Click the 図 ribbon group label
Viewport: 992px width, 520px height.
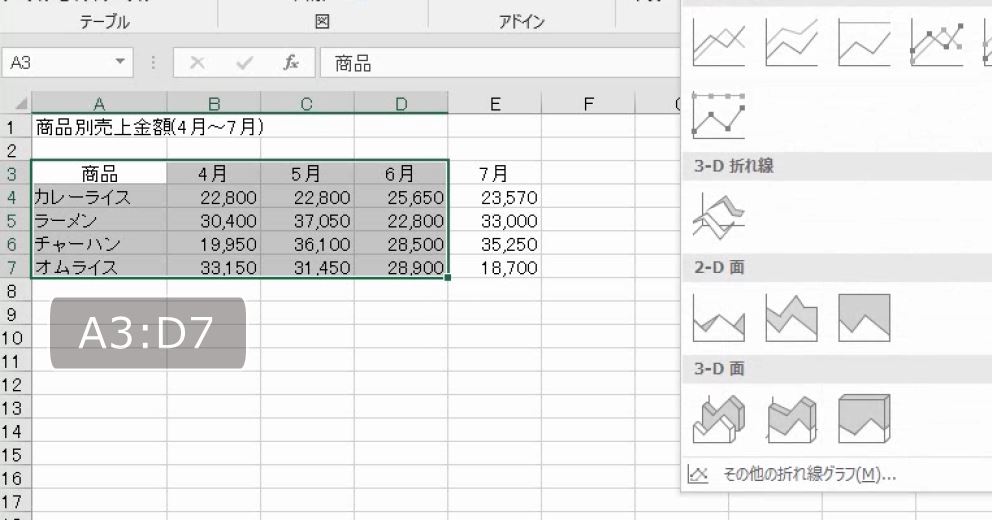point(322,22)
